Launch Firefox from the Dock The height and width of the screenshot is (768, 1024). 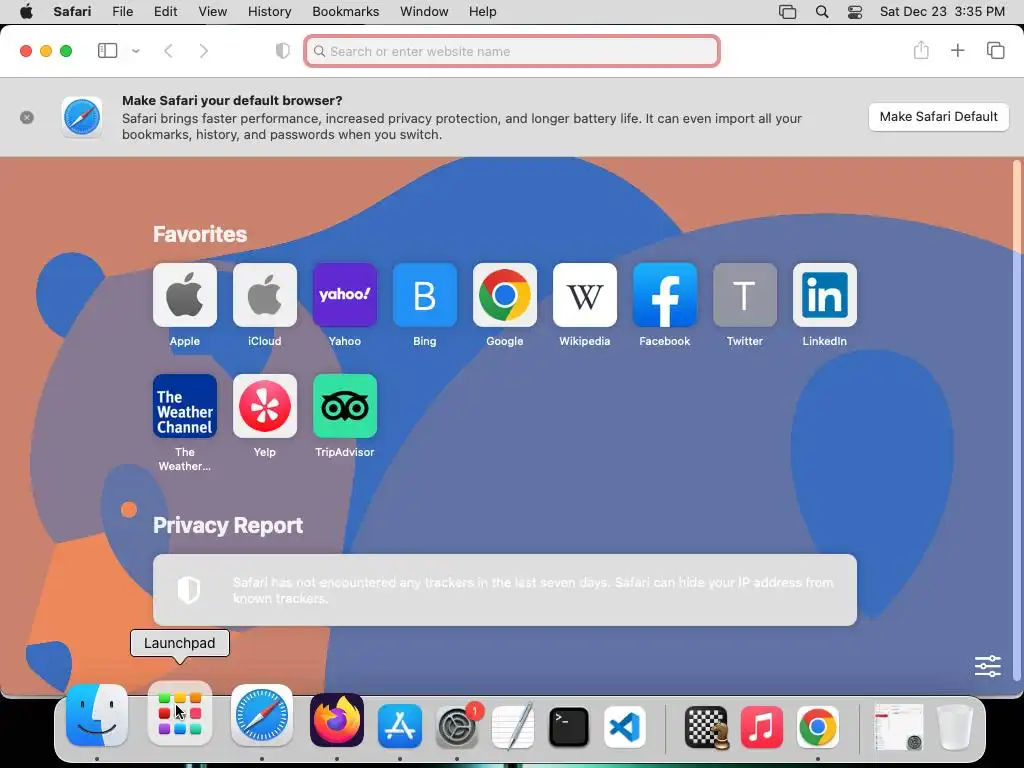(337, 720)
